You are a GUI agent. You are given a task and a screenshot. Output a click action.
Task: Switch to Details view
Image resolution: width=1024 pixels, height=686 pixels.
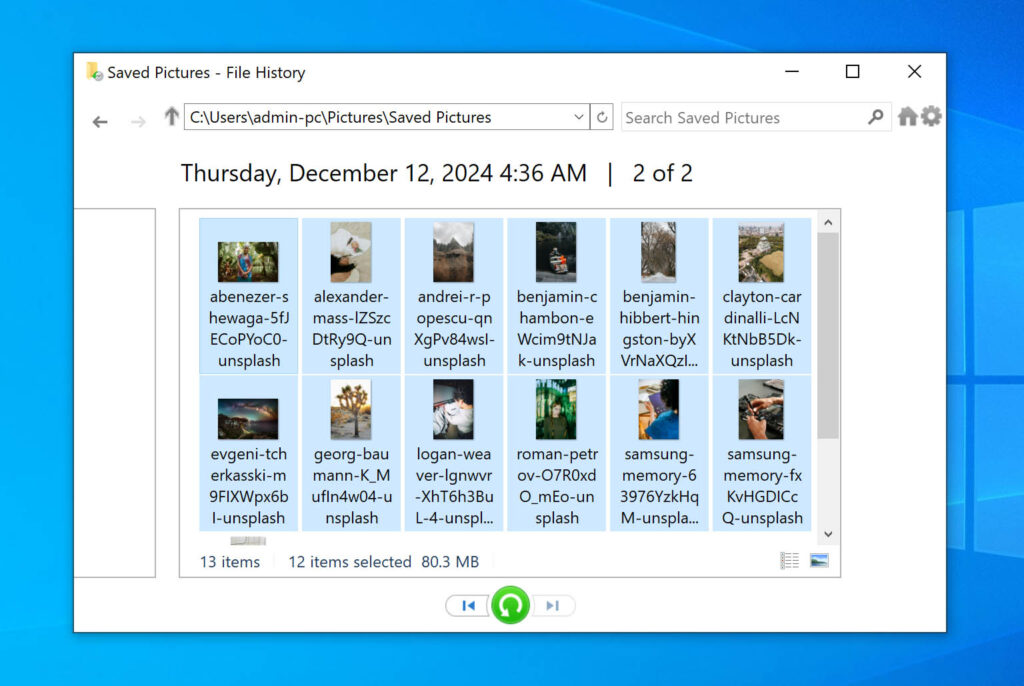point(790,560)
